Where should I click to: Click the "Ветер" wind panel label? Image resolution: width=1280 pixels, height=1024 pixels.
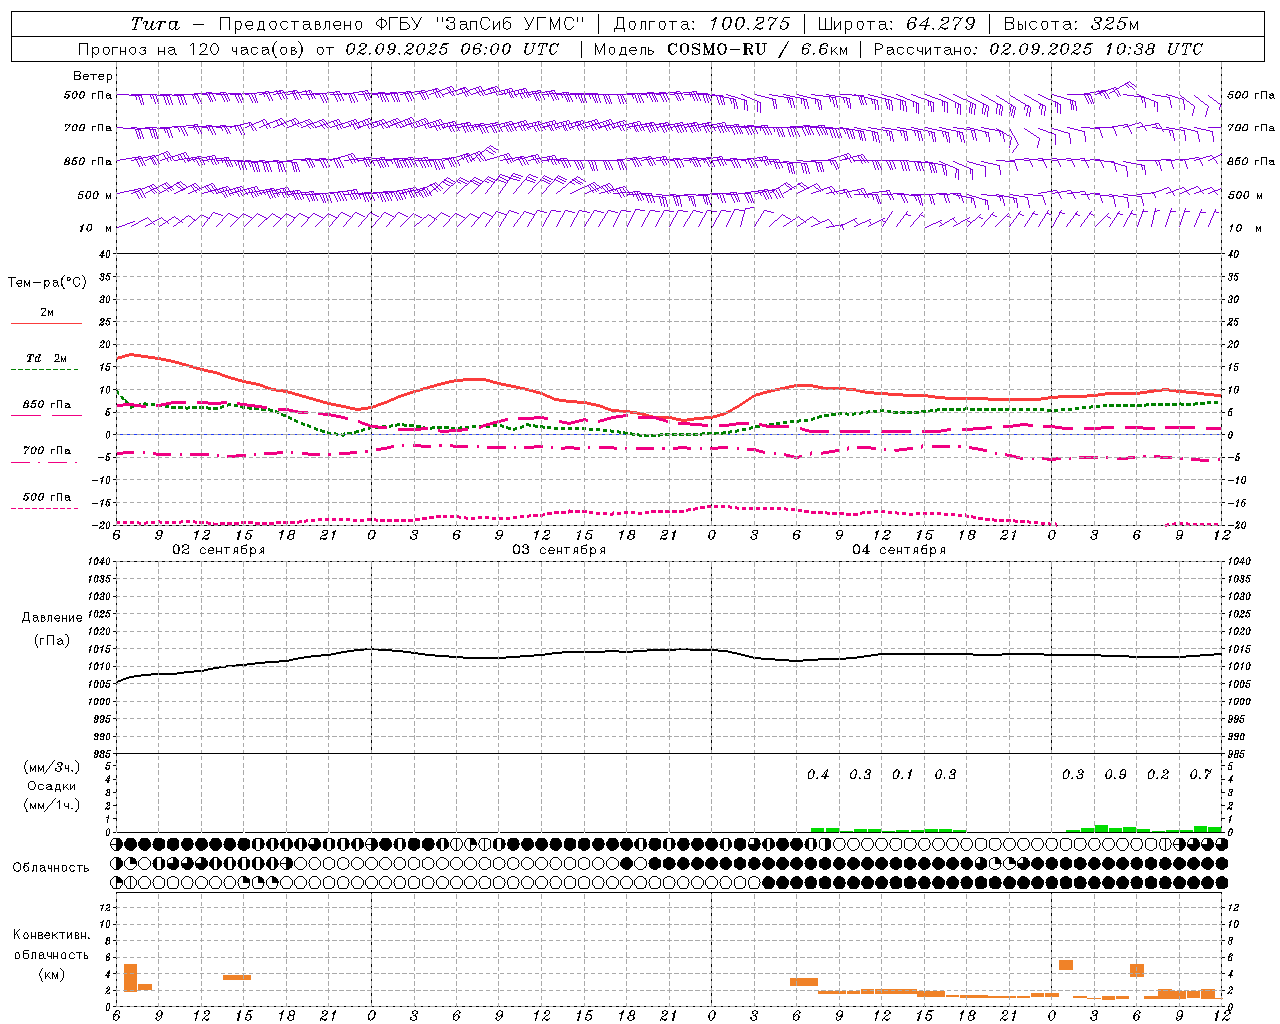tap(92, 76)
